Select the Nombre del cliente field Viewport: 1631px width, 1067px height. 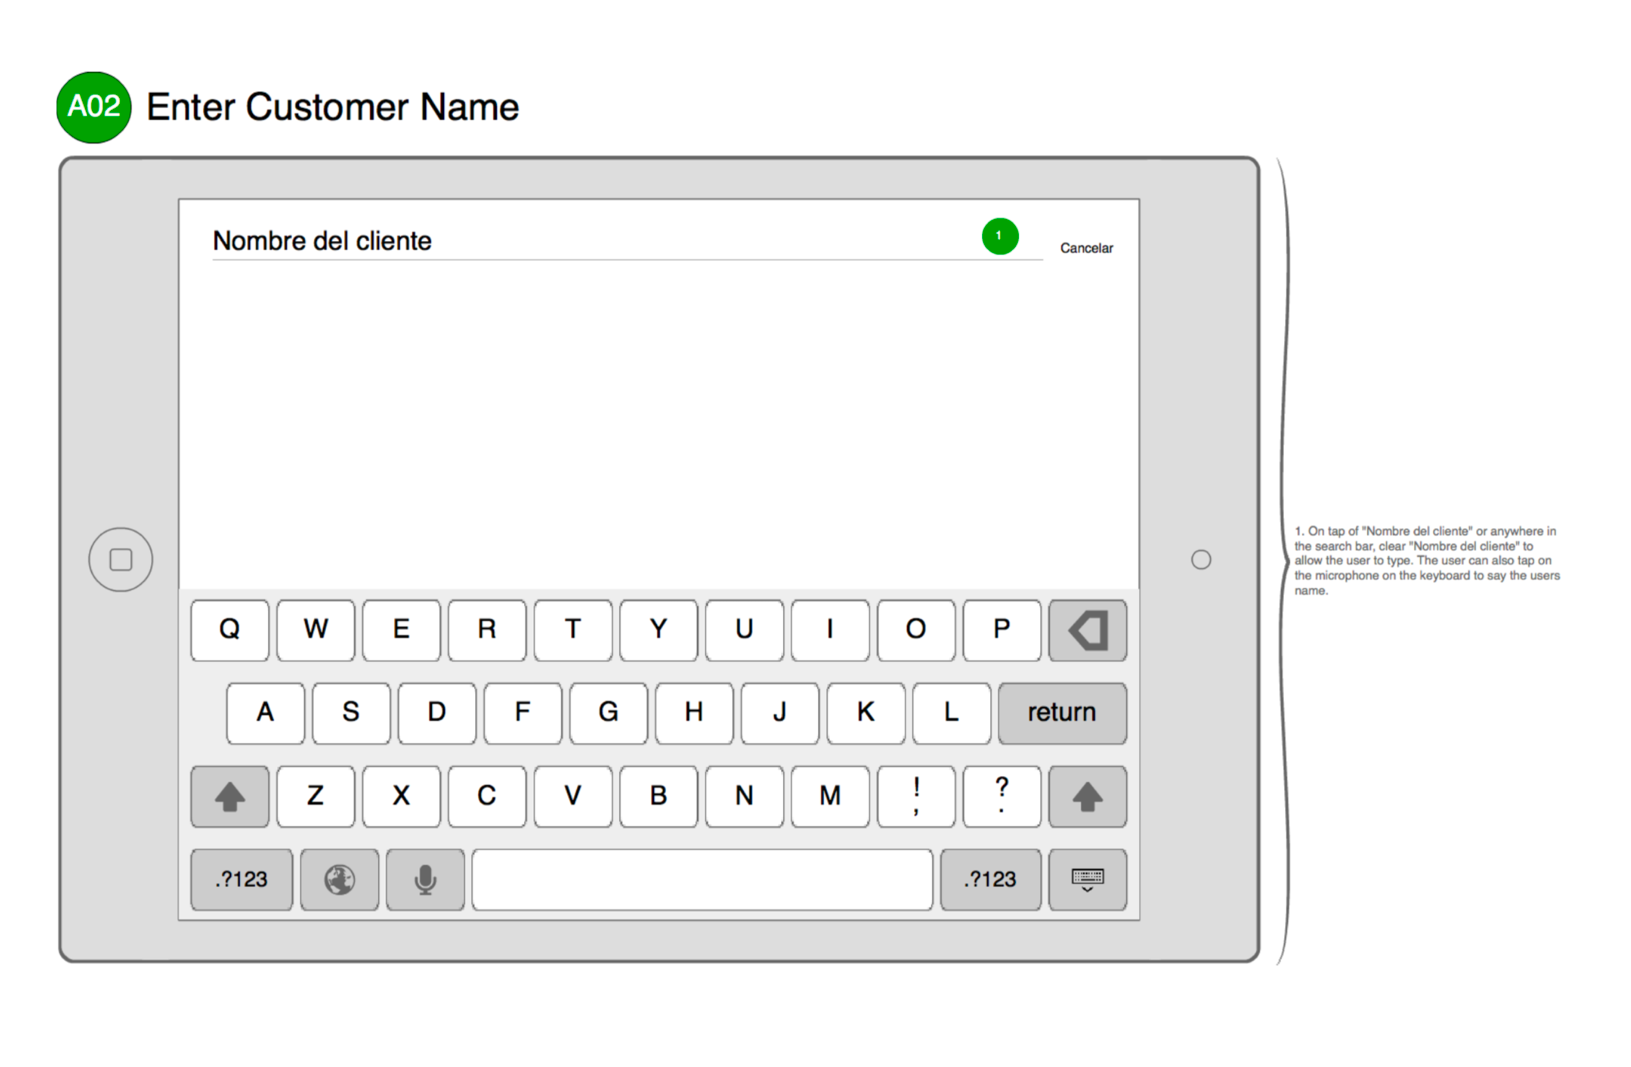click(321, 240)
